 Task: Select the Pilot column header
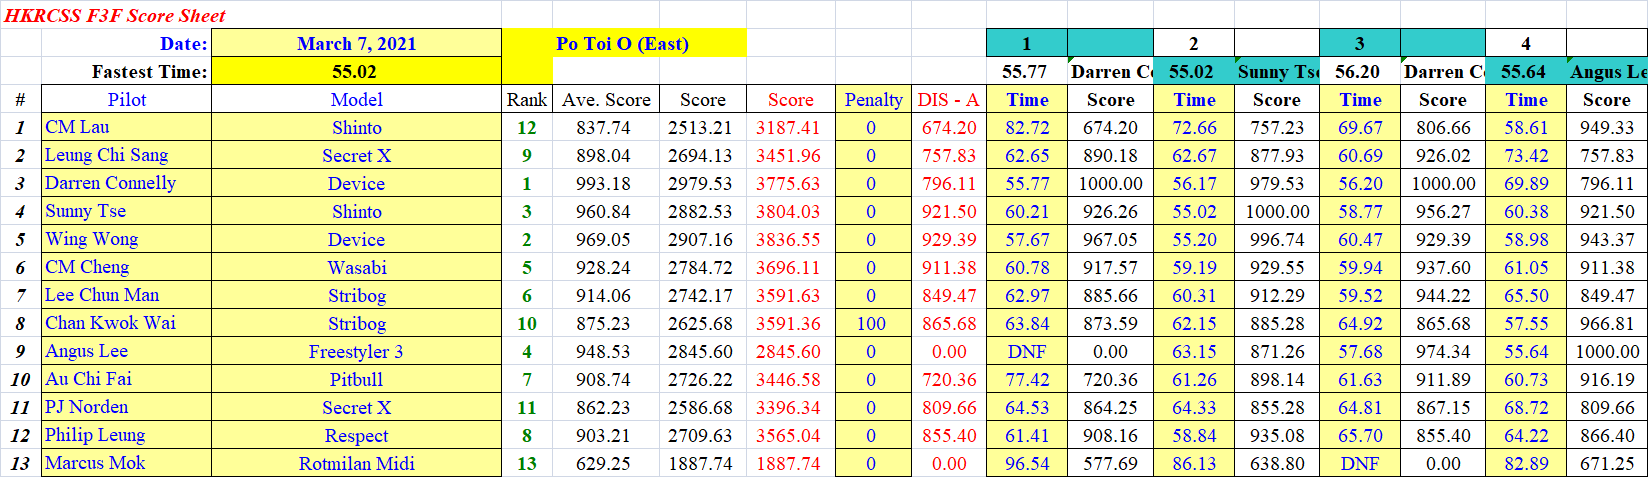click(x=126, y=99)
